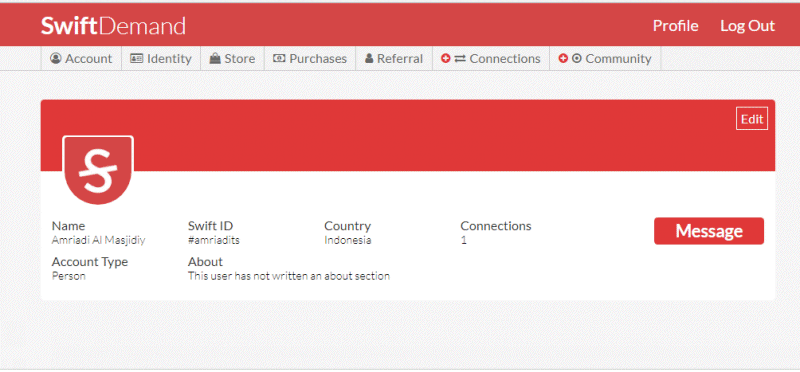
Task: Click the About label
Action: point(205,262)
